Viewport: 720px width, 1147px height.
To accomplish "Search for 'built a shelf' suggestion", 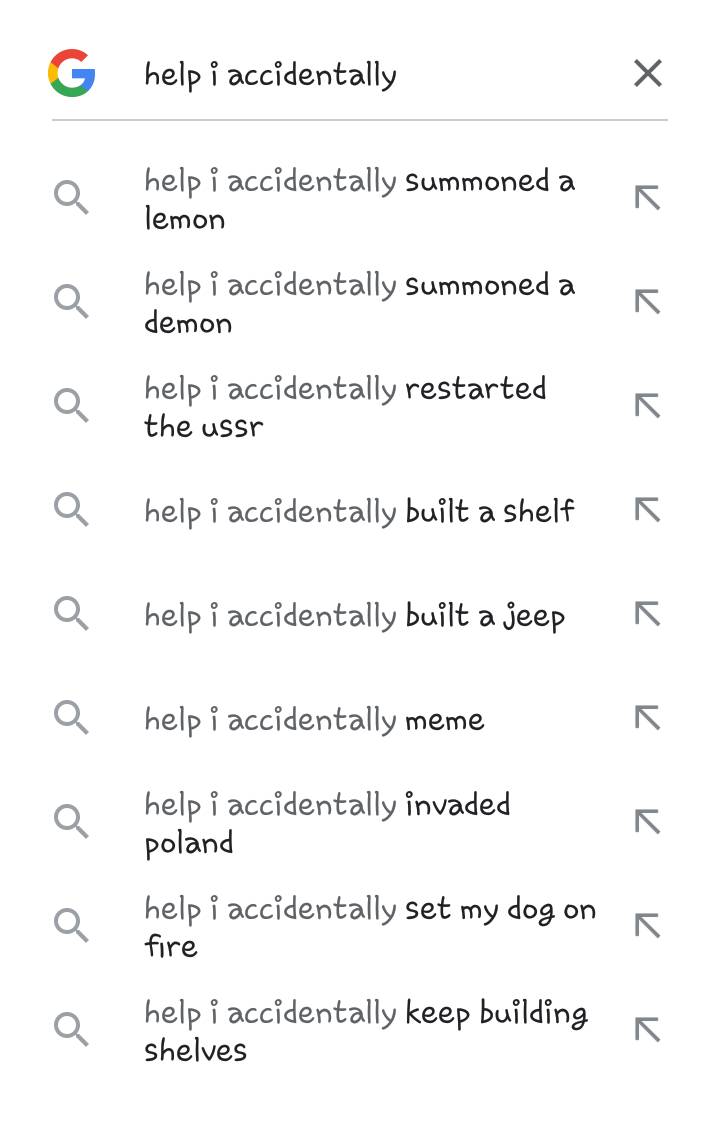I will tap(359, 511).
